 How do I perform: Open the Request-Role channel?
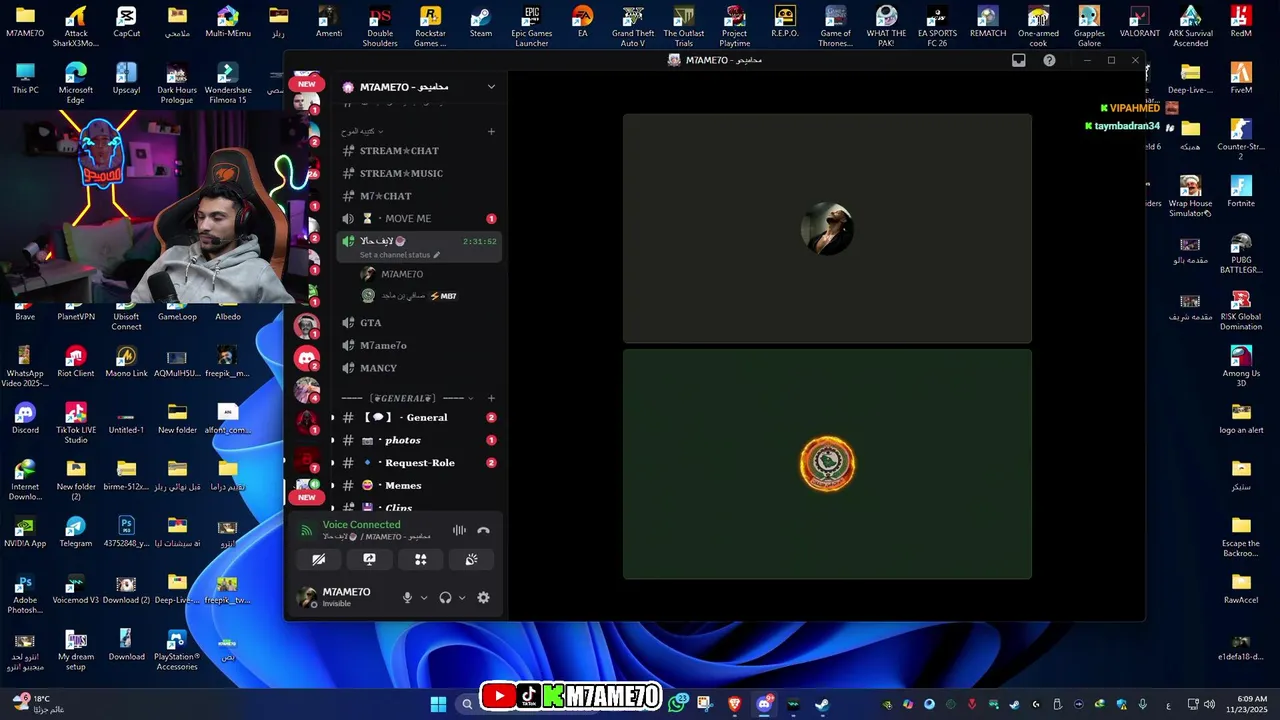[419, 463]
